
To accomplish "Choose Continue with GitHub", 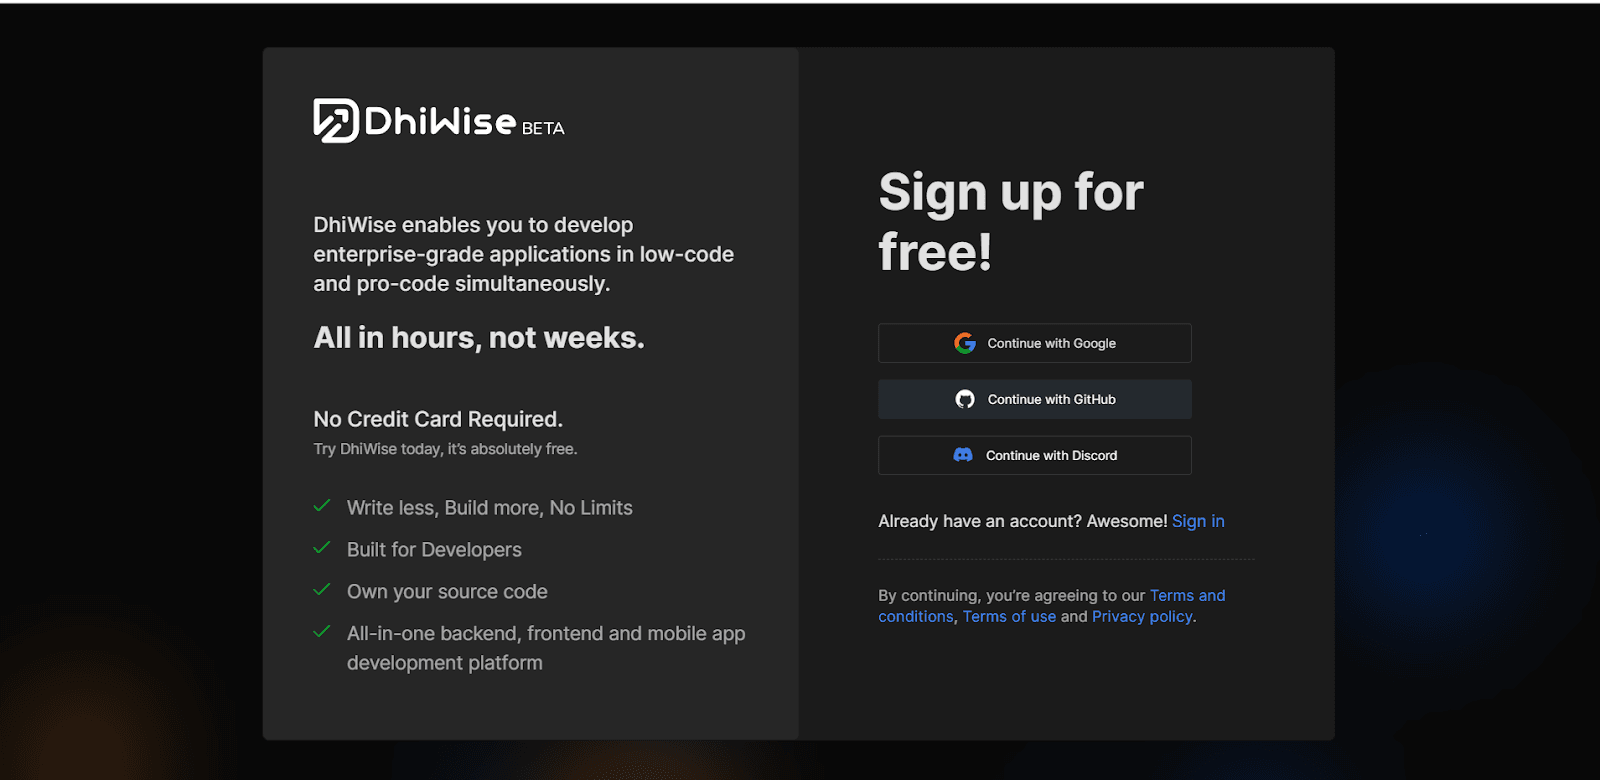I will tap(1035, 399).
